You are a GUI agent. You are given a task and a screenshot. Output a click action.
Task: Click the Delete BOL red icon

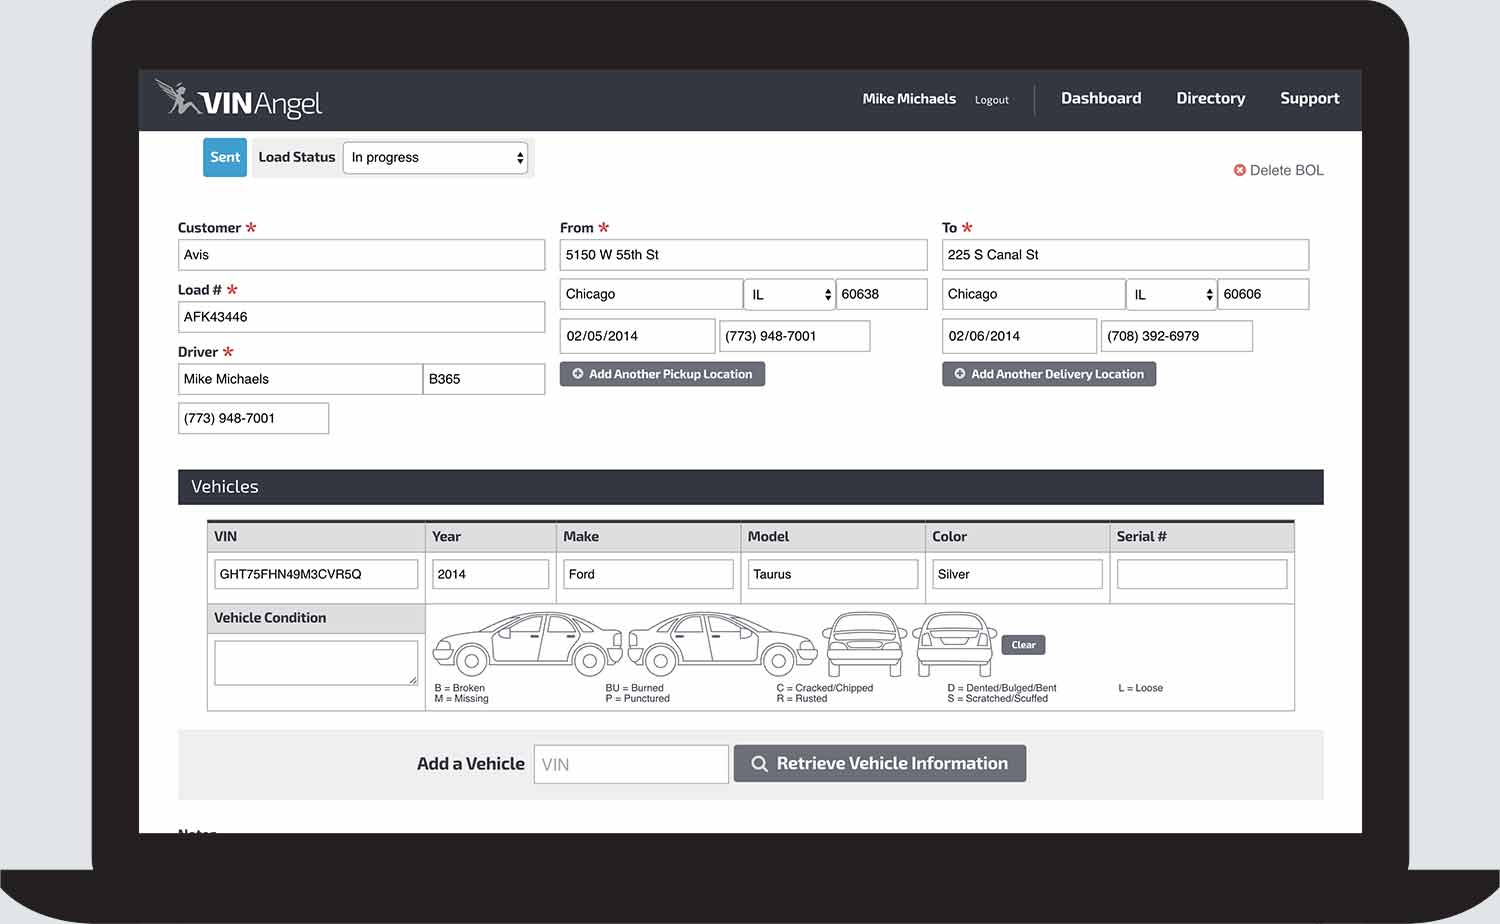click(x=1240, y=170)
